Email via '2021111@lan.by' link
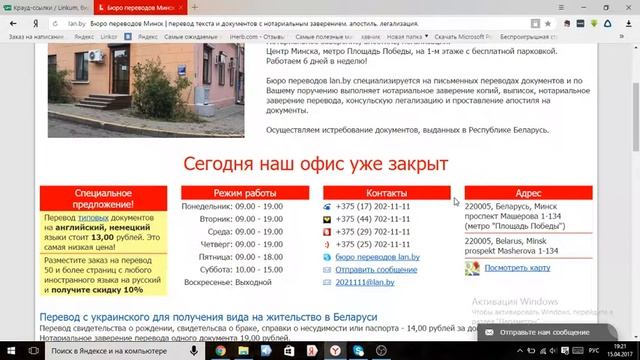The image size is (640, 360). (365, 282)
